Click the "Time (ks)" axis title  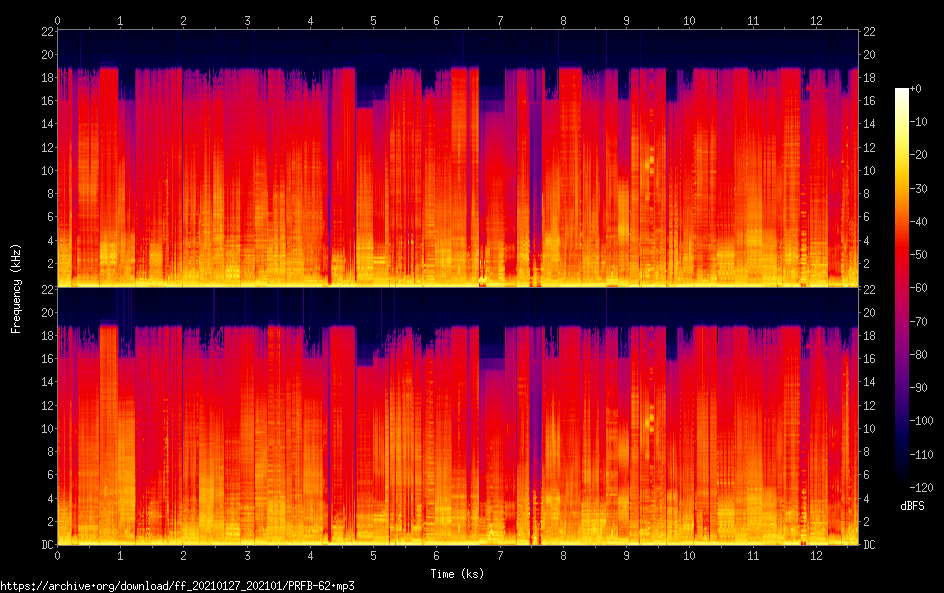(x=457, y=574)
